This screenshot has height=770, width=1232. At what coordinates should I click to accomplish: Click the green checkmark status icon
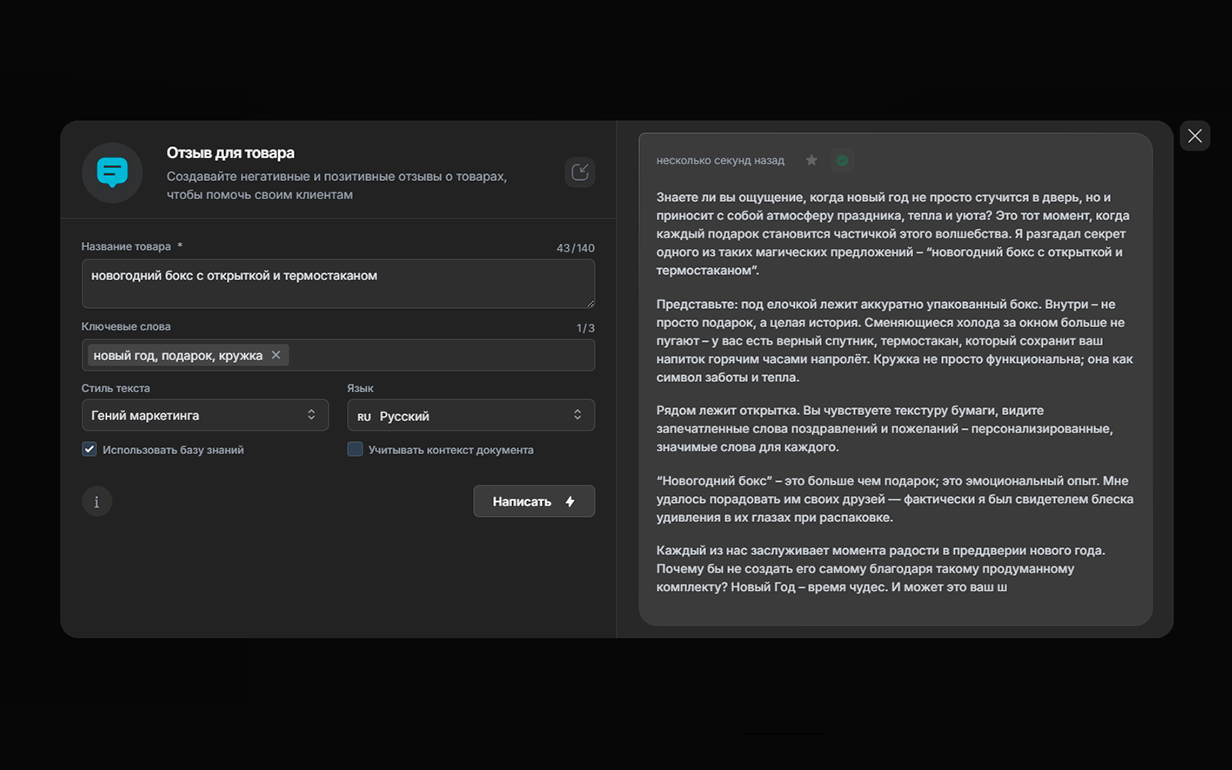tap(842, 160)
